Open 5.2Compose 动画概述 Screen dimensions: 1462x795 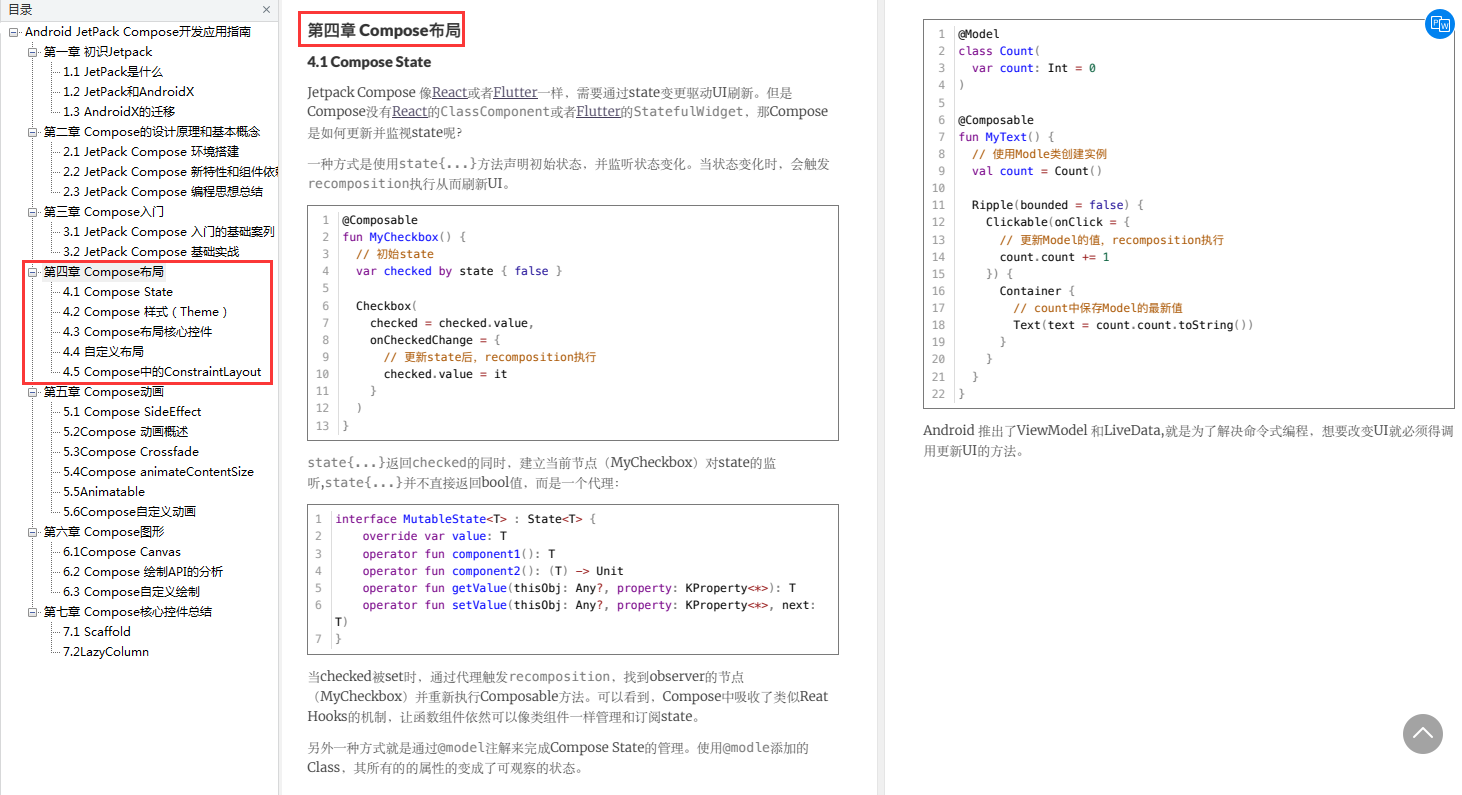pyautogui.click(x=125, y=432)
